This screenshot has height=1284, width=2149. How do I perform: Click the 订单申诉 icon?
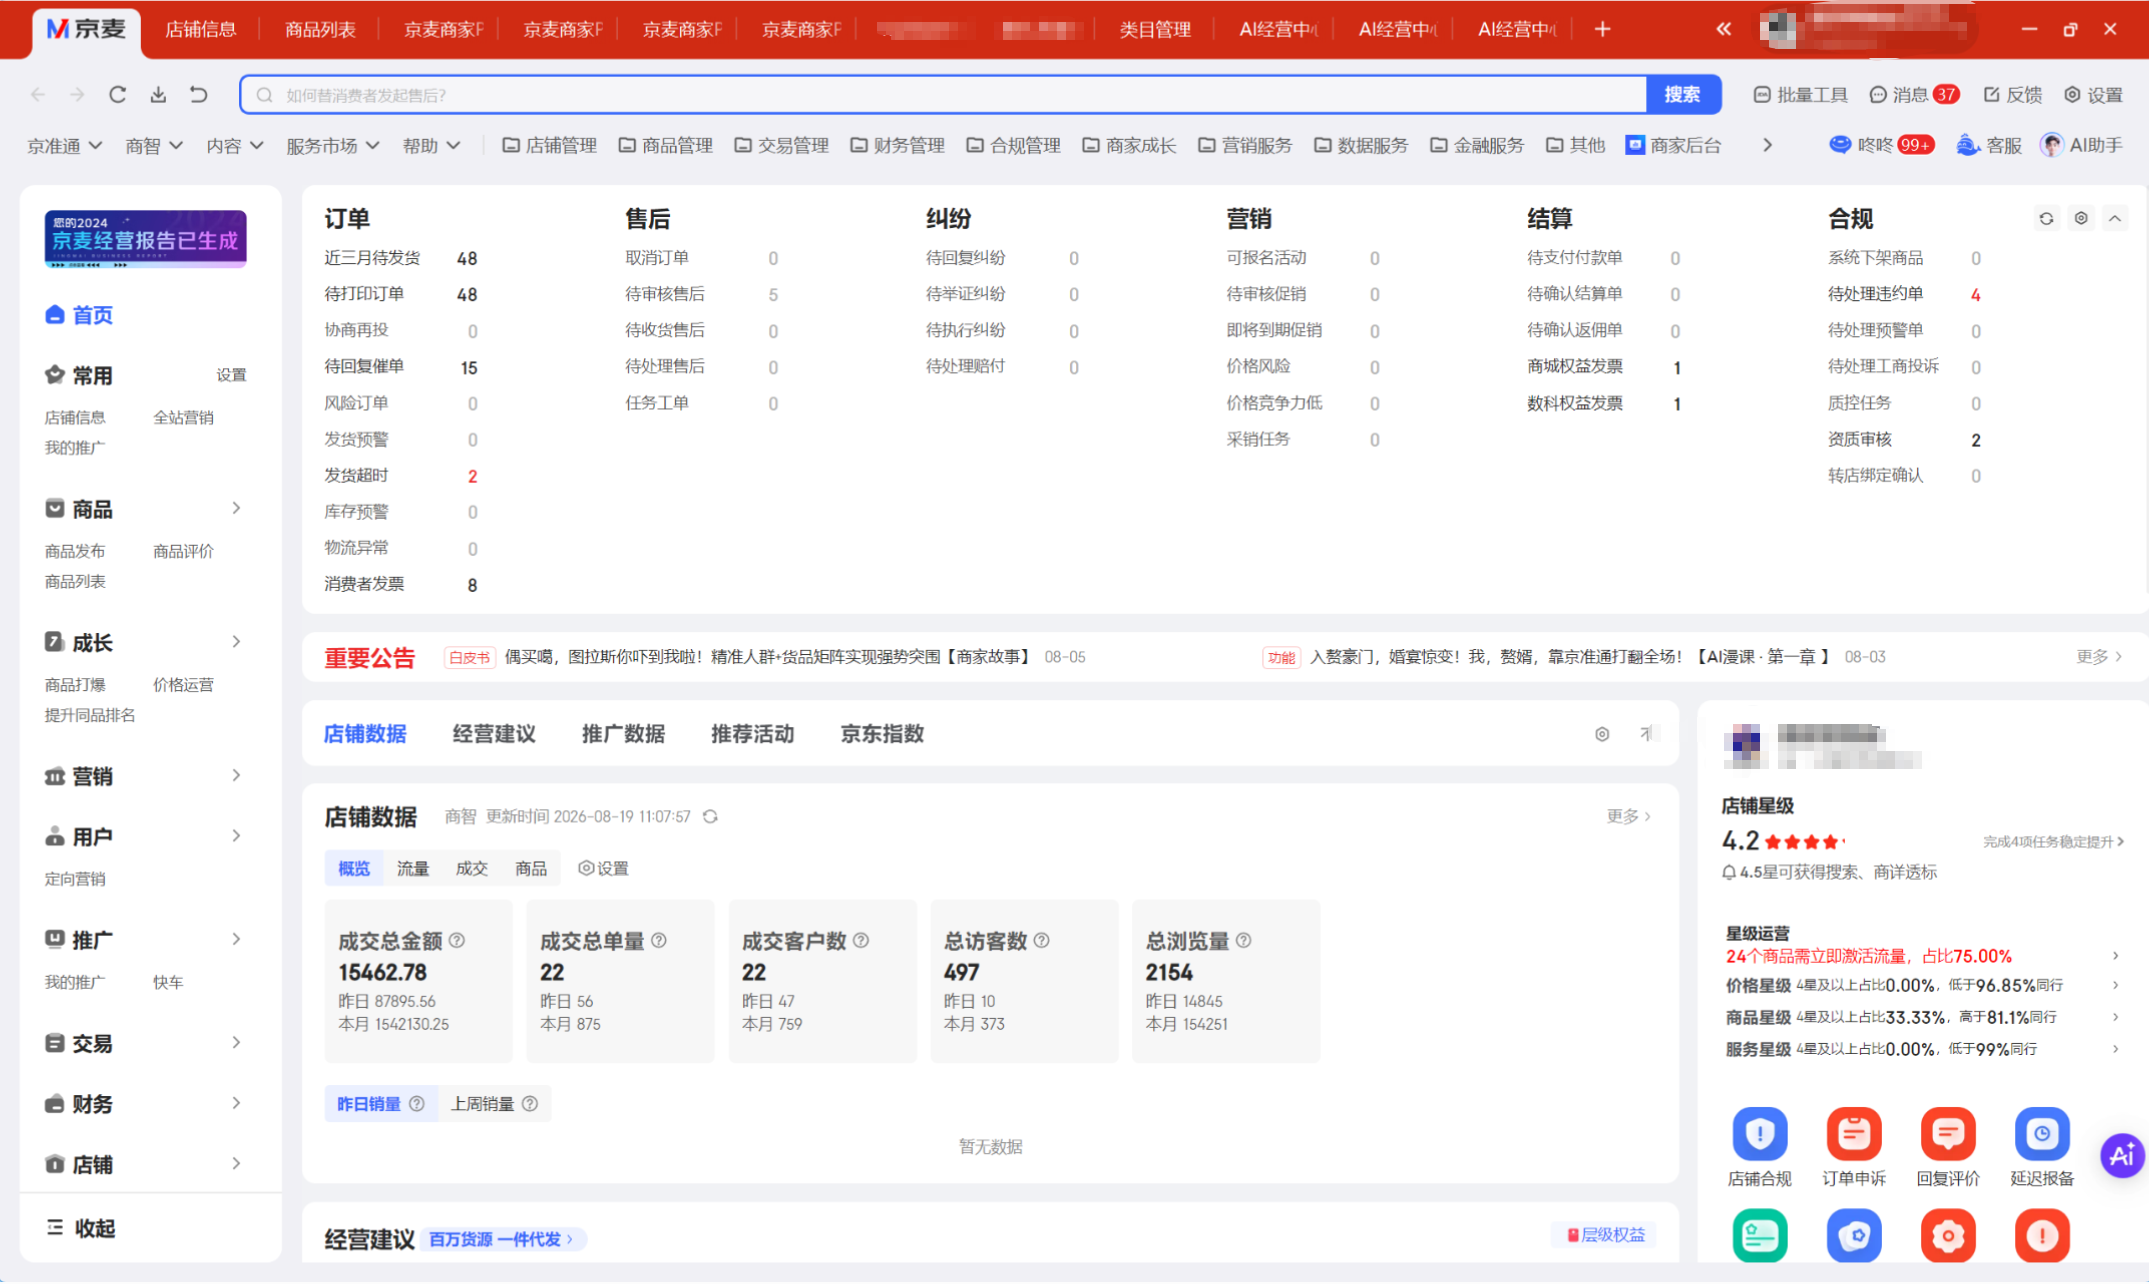click(1853, 1133)
